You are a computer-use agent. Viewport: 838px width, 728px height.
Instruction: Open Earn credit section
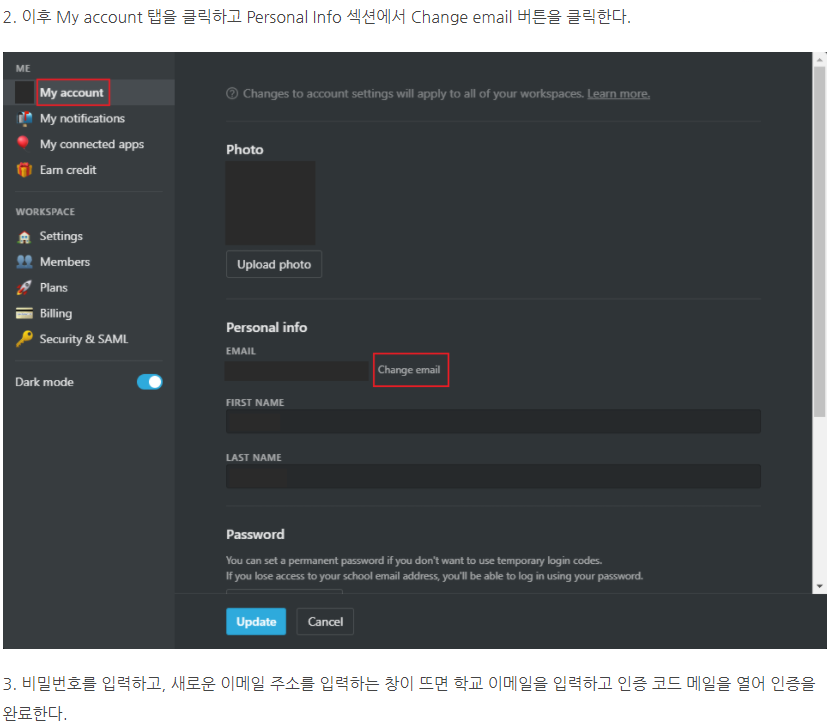coord(68,169)
